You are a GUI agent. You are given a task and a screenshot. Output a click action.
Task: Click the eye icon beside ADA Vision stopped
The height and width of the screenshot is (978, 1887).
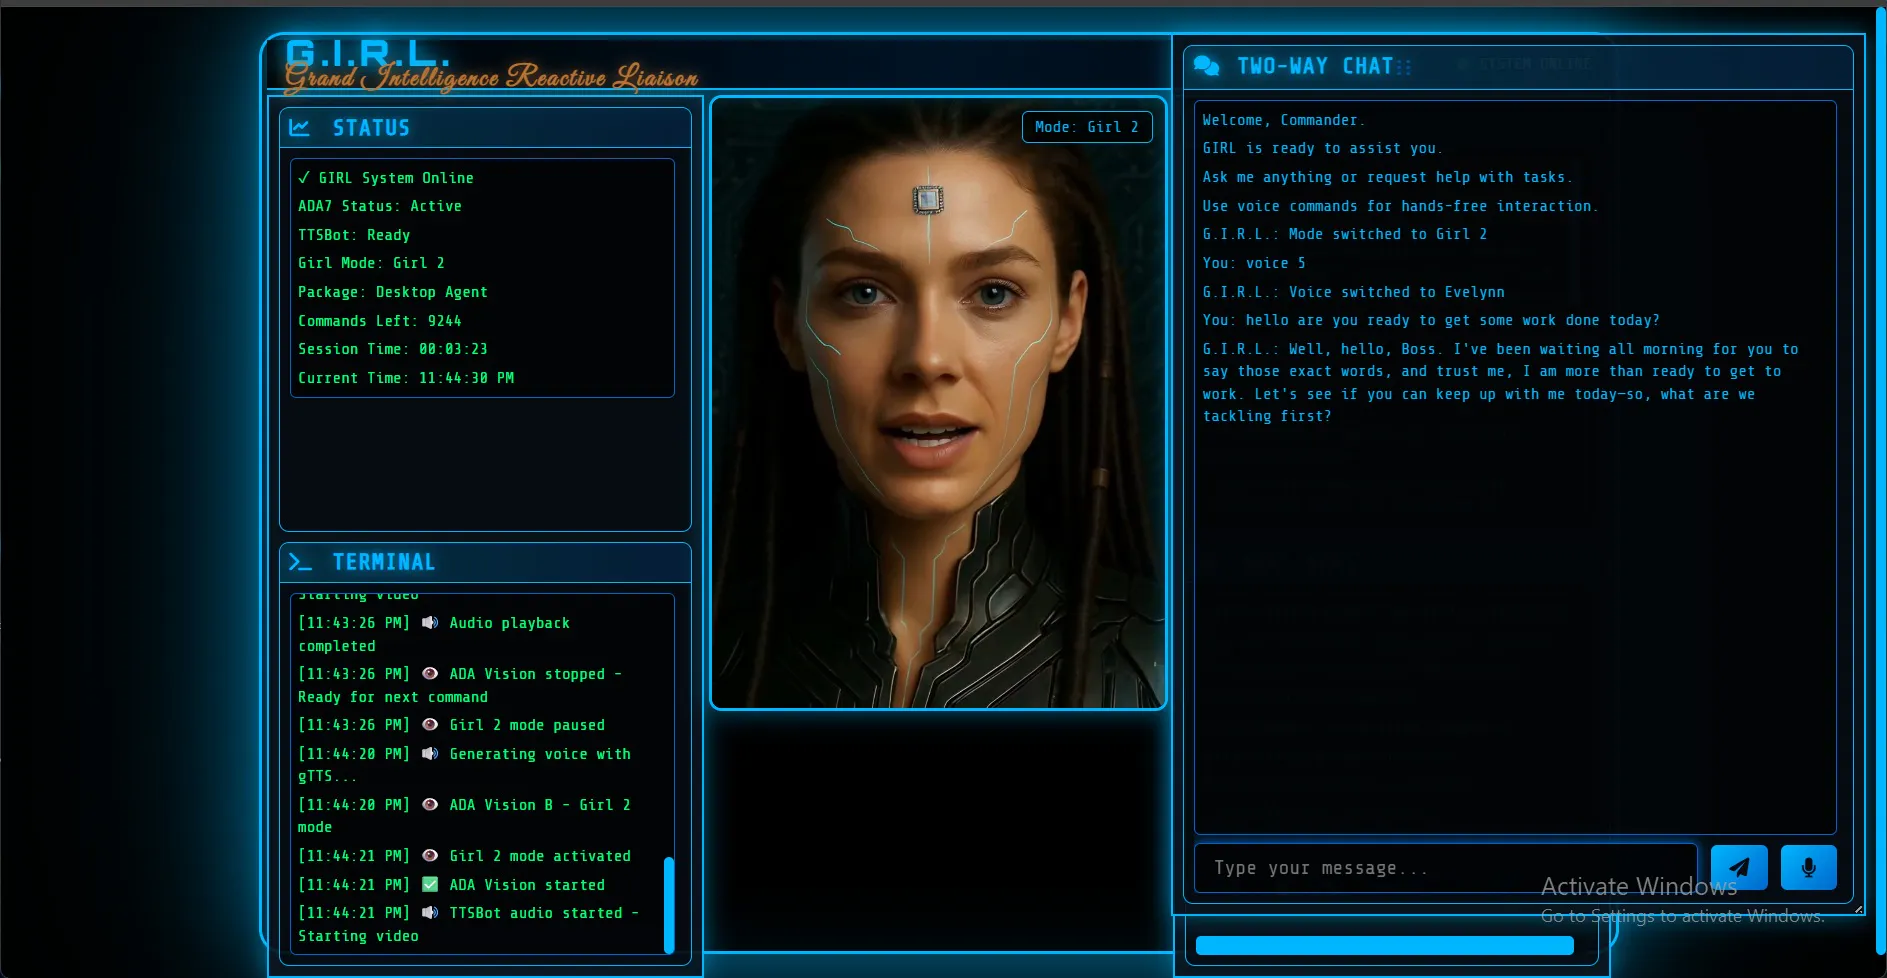[430, 674]
